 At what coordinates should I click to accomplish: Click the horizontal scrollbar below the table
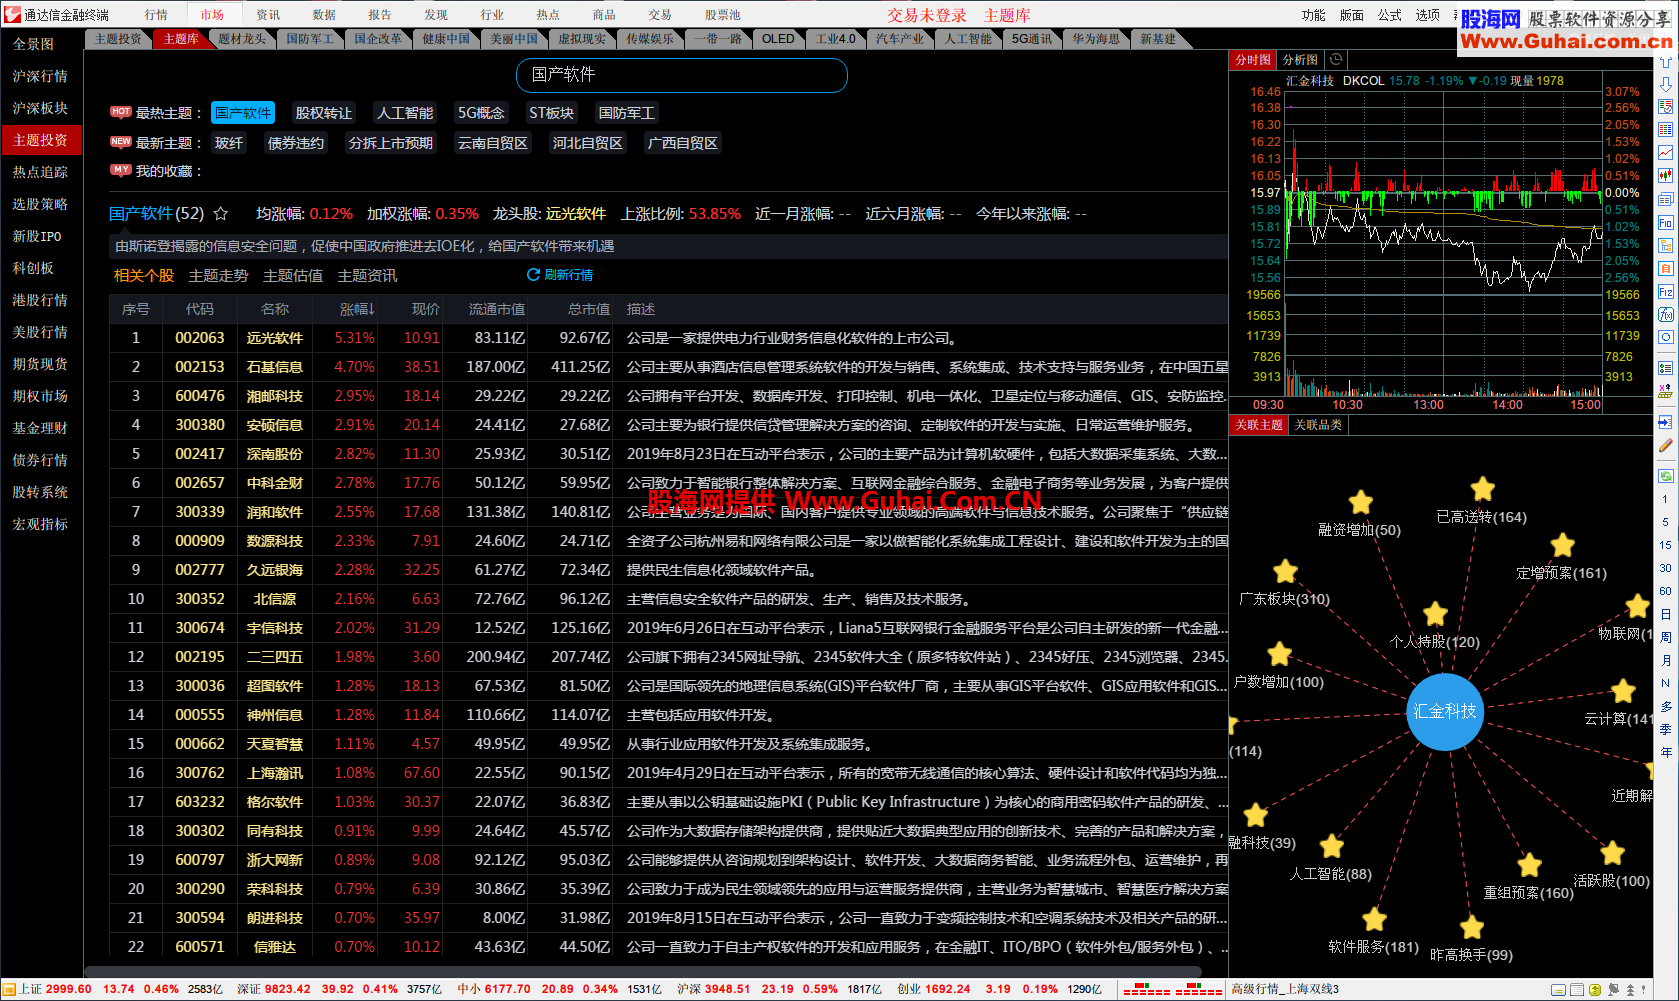coord(643,971)
